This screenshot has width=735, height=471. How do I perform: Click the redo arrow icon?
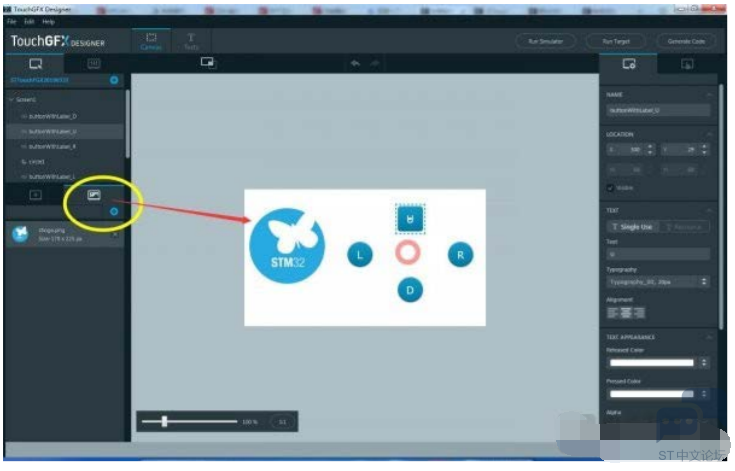375,63
